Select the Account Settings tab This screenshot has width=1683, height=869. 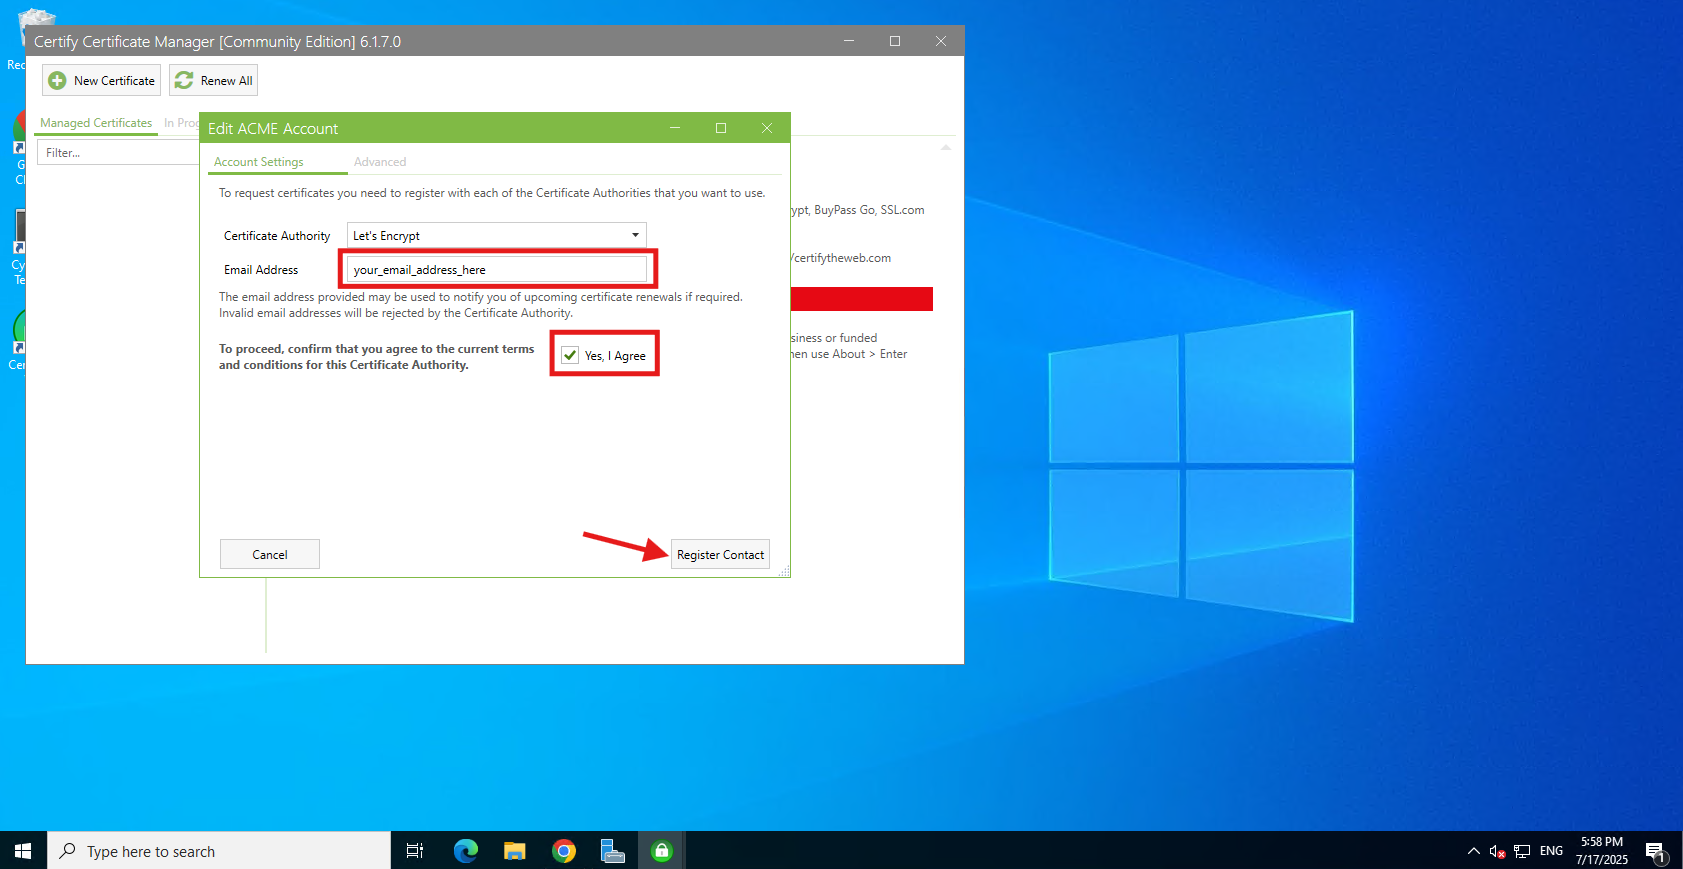(x=259, y=162)
